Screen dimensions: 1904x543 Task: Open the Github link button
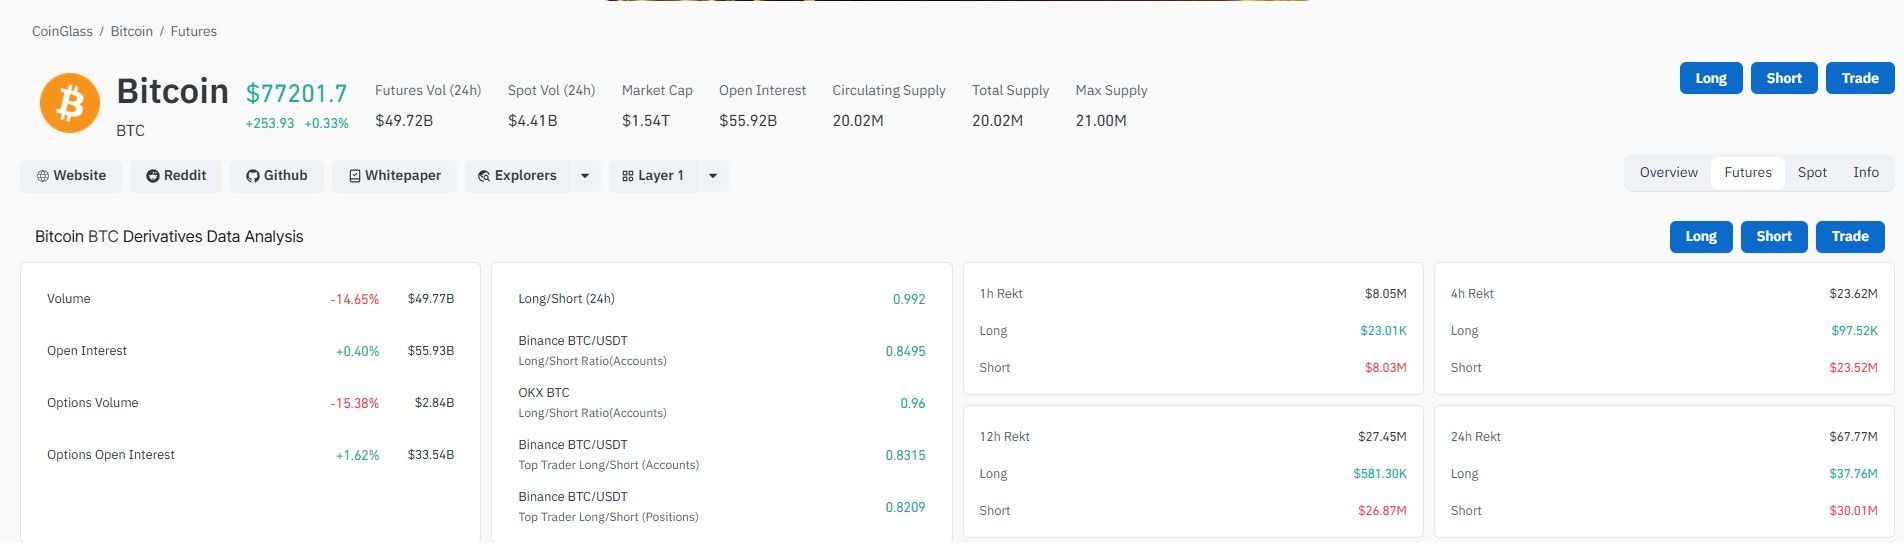pyautogui.click(x=277, y=176)
